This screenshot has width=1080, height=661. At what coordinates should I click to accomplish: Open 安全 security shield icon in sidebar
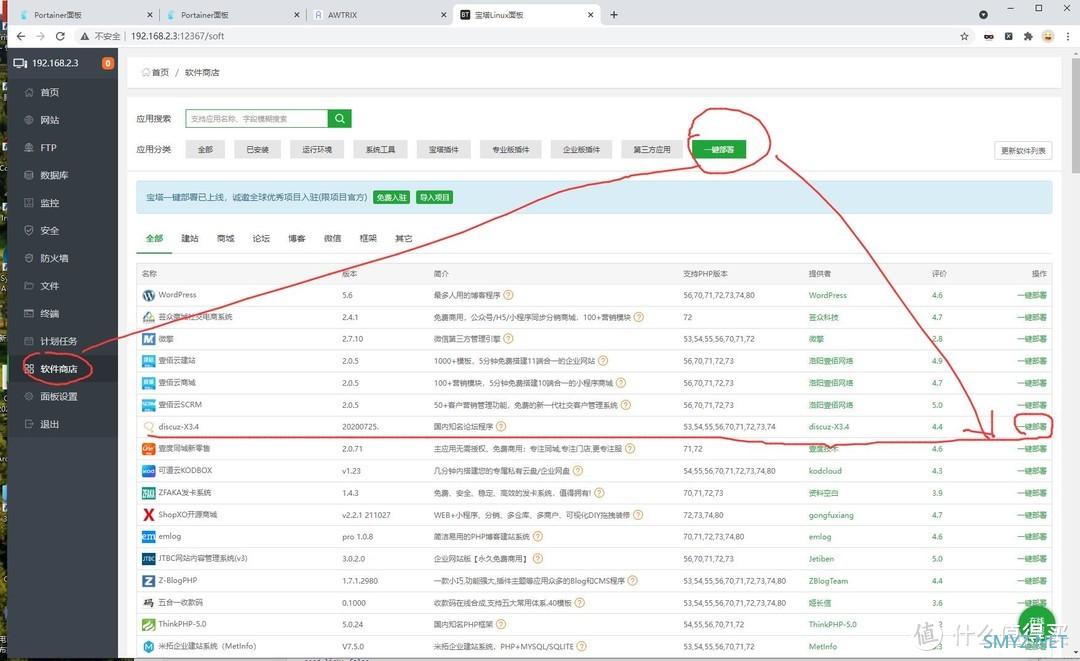[29, 230]
